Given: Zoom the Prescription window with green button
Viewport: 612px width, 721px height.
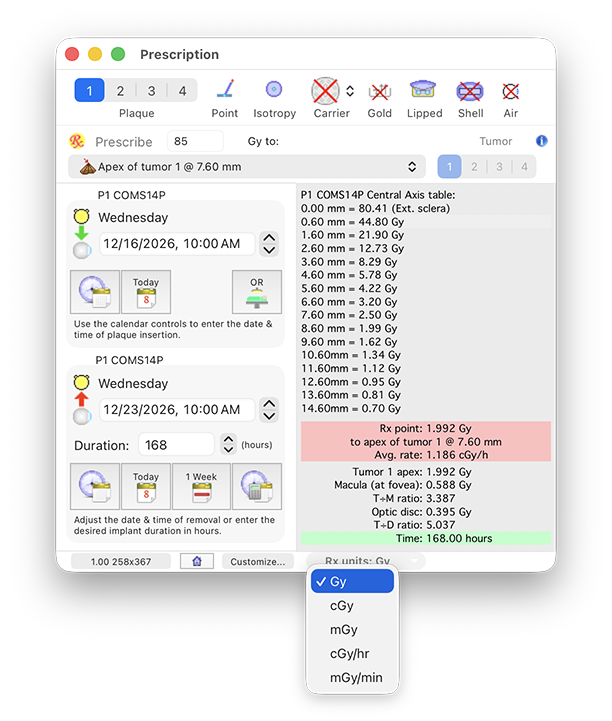Looking at the screenshot, I should pos(118,54).
